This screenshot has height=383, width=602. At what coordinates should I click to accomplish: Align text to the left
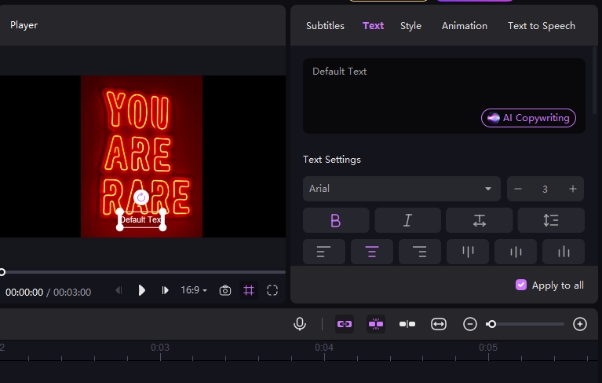point(324,252)
